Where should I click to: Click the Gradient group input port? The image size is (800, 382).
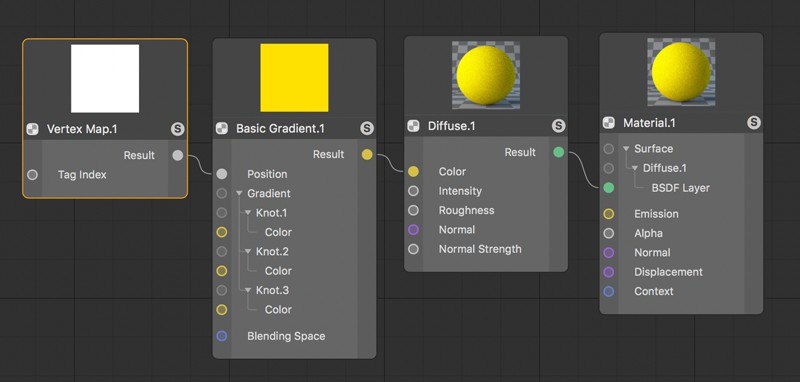221,193
